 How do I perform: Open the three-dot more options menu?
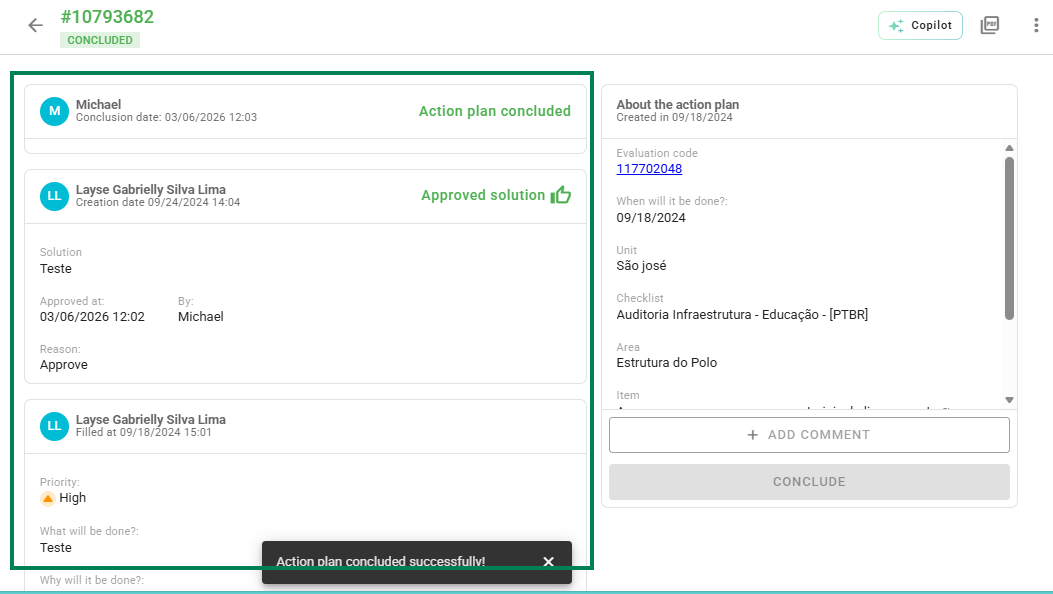click(x=1036, y=26)
